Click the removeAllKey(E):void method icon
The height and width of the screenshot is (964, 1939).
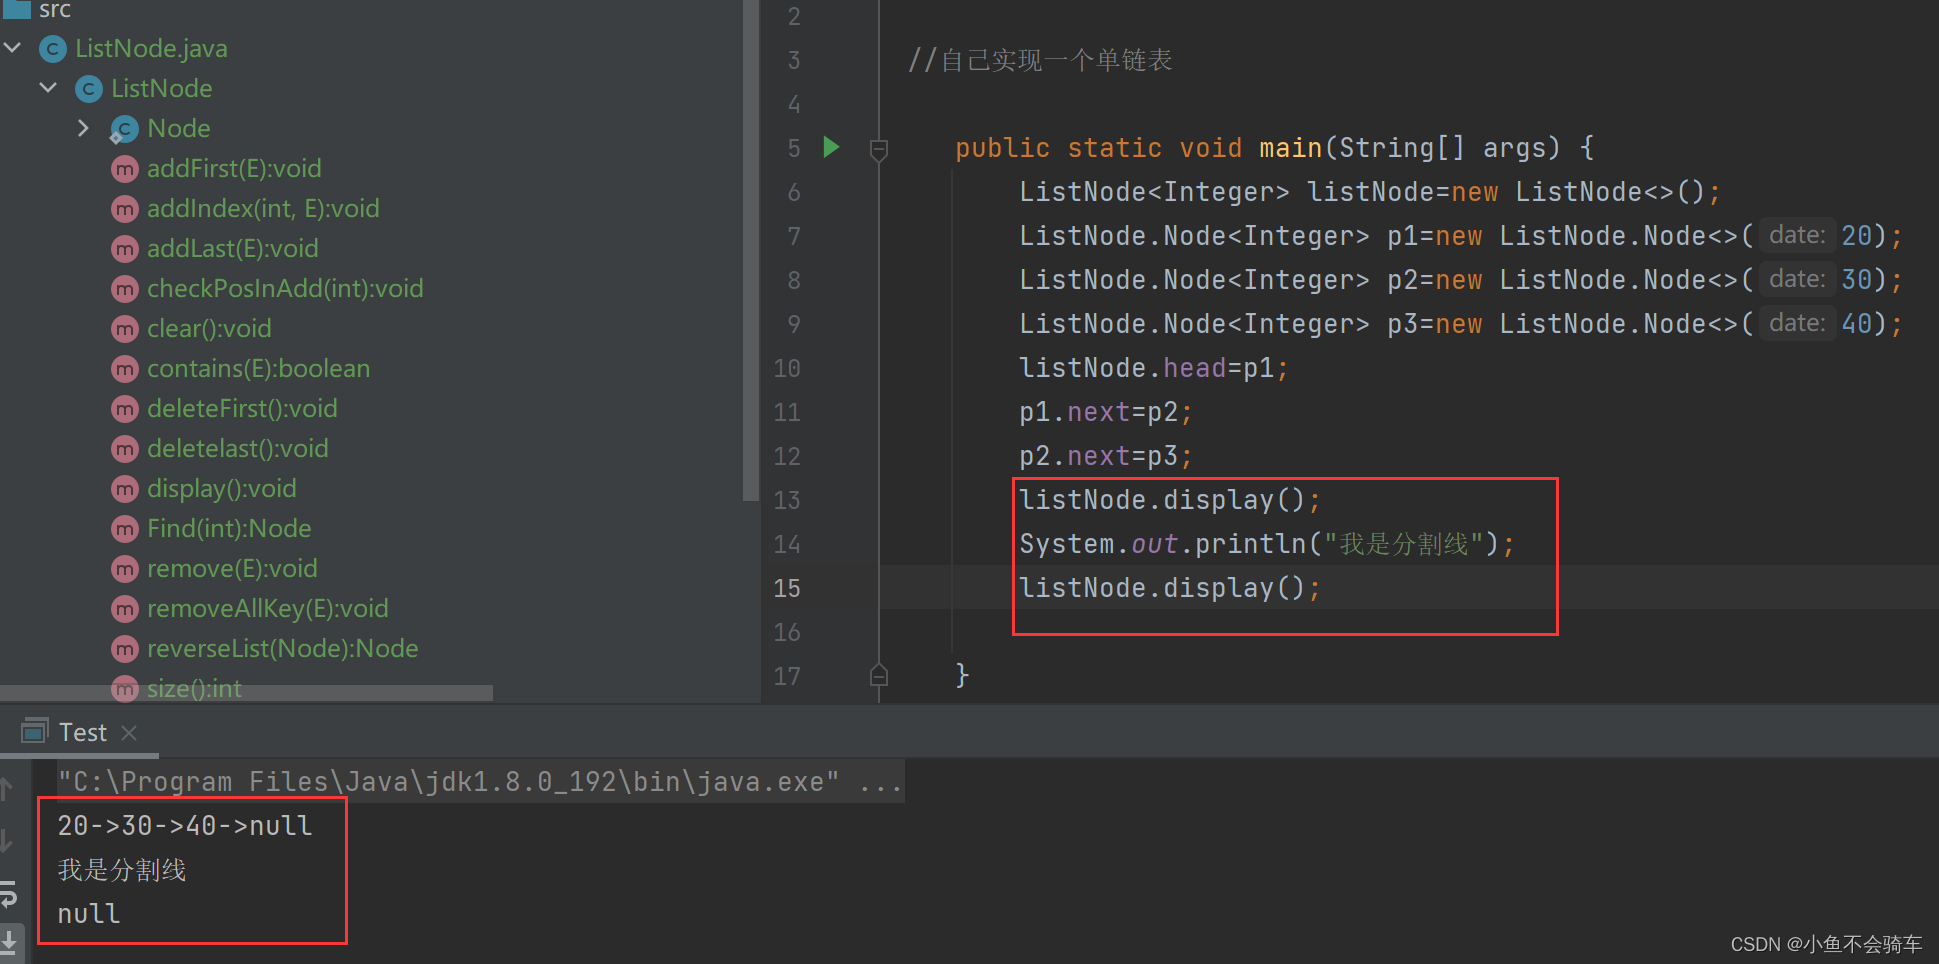click(x=124, y=609)
